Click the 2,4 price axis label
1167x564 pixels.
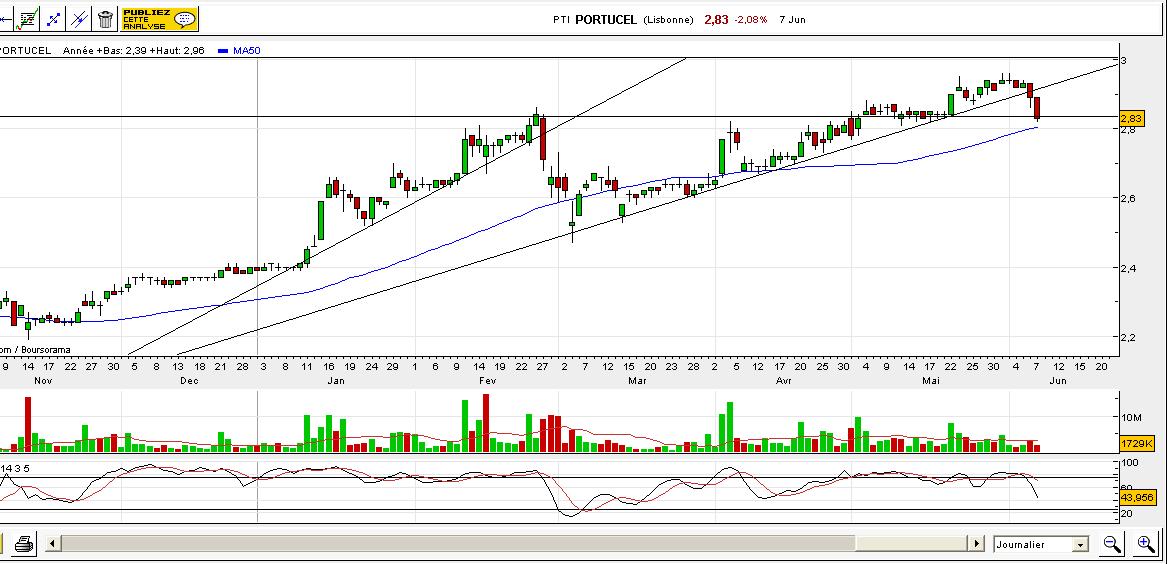click(1128, 268)
